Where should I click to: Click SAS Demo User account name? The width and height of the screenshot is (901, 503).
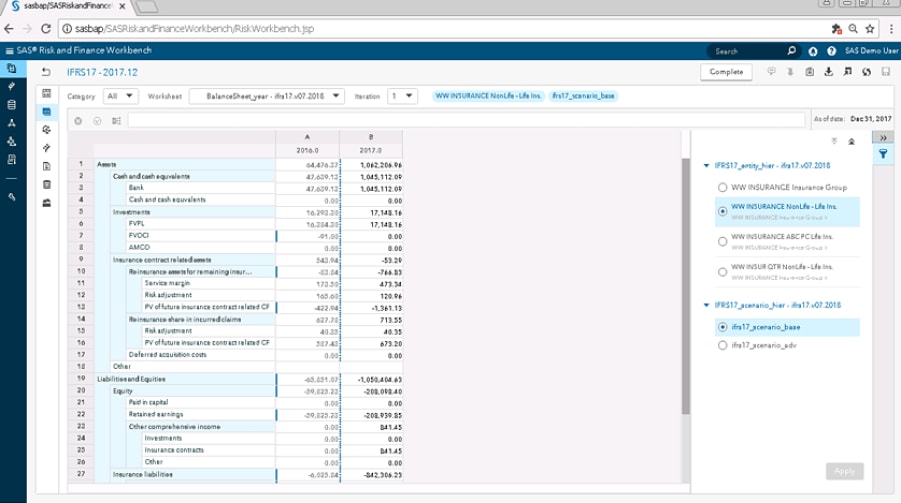[871, 51]
